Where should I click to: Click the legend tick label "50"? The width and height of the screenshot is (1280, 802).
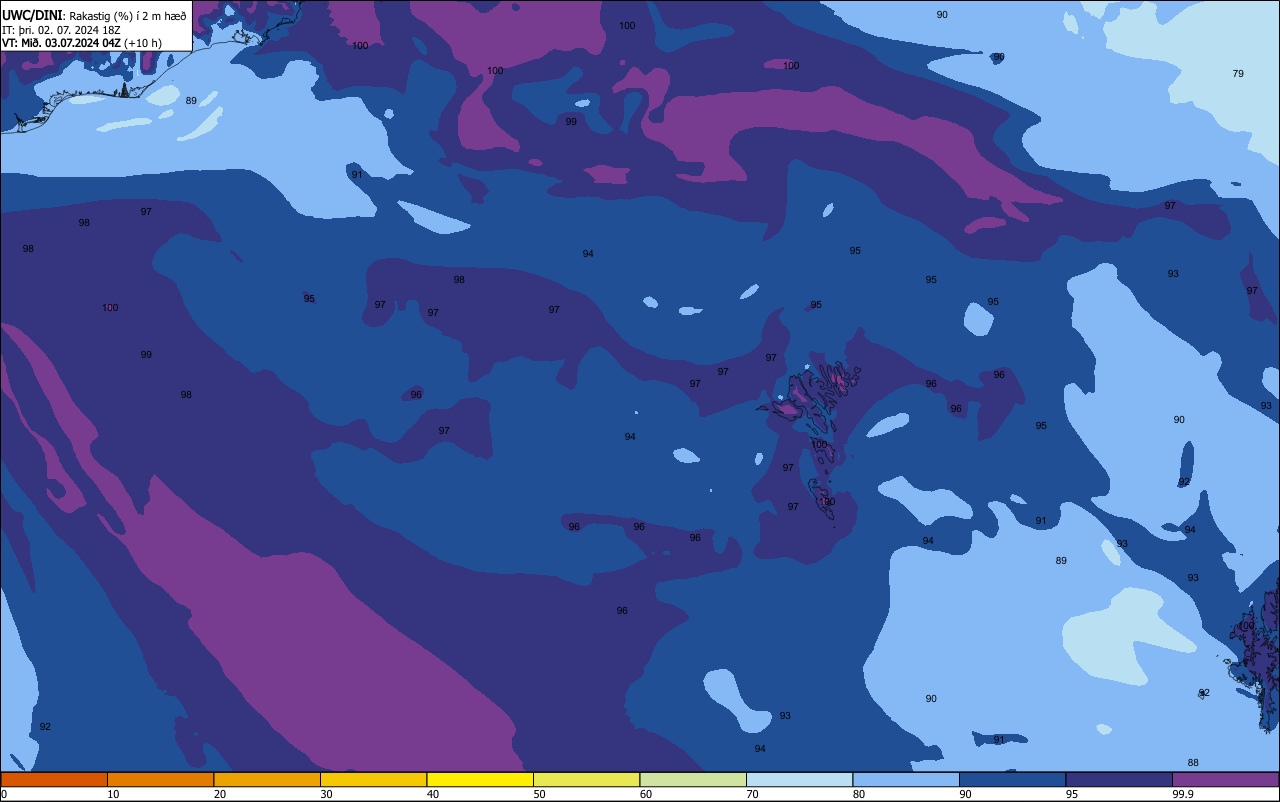539,794
